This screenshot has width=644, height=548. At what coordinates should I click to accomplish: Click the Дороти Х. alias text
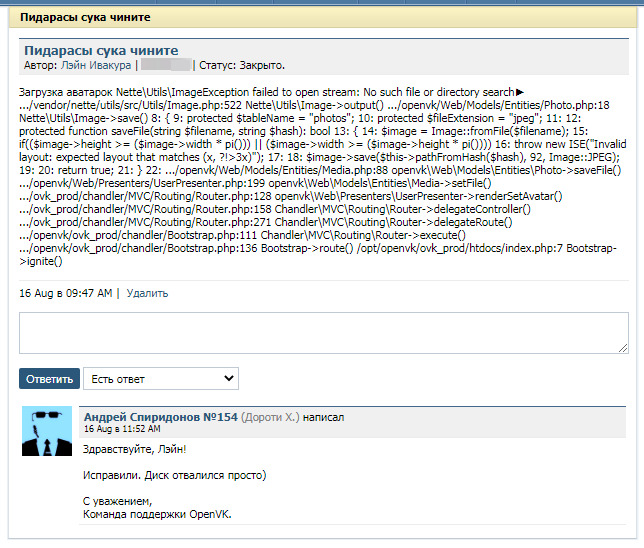click(x=270, y=416)
